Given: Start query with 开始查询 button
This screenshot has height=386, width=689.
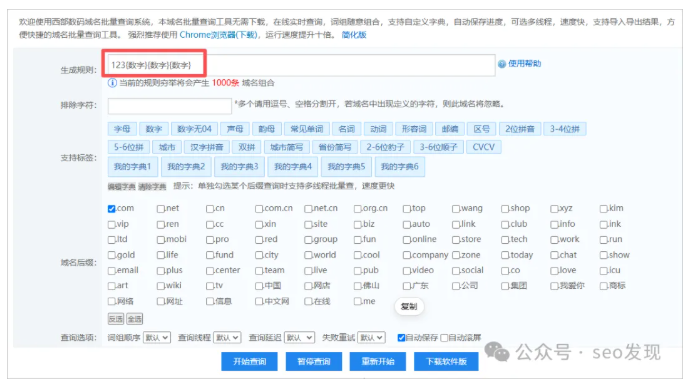Looking at the screenshot, I should pos(250,361).
